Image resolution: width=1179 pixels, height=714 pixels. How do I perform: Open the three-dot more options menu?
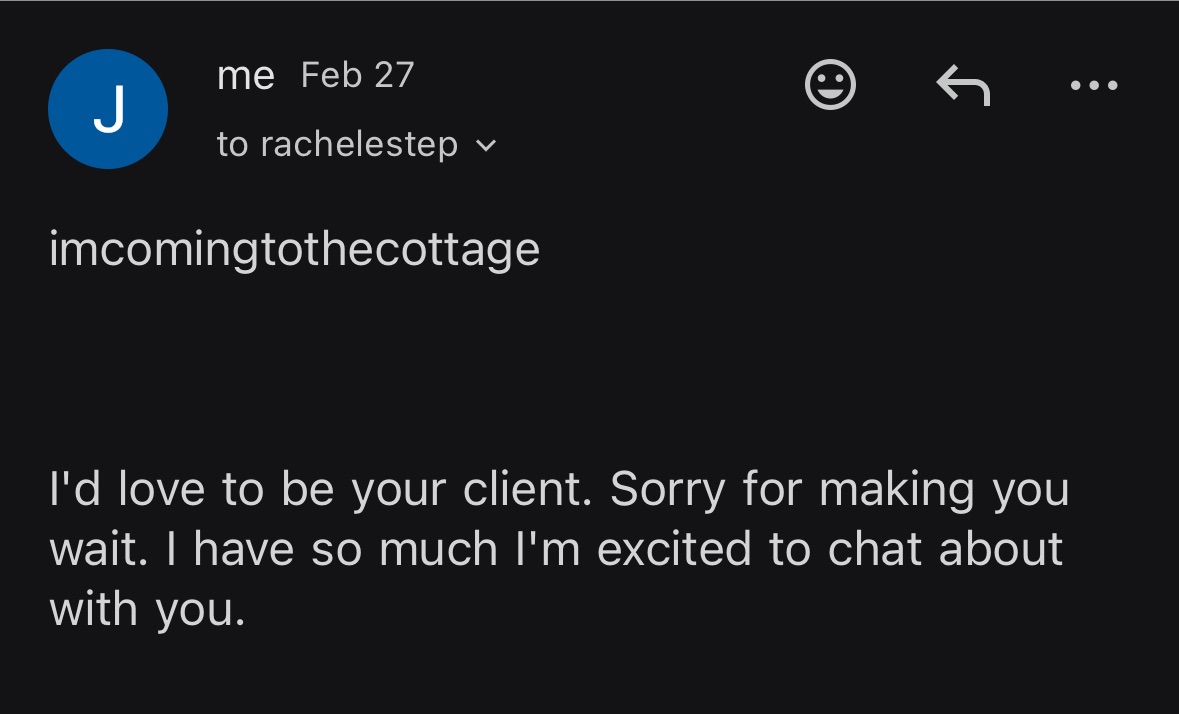pos(1093,86)
